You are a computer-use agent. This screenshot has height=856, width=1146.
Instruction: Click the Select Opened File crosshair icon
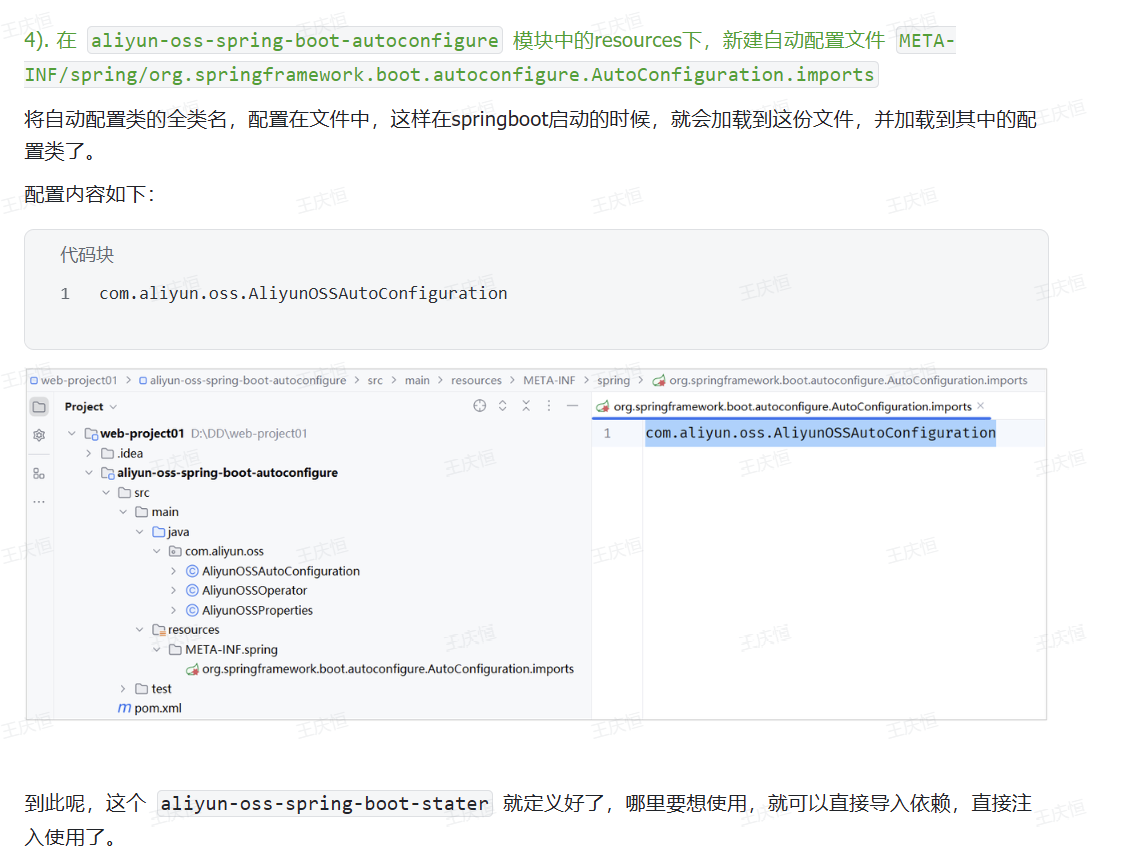point(479,406)
